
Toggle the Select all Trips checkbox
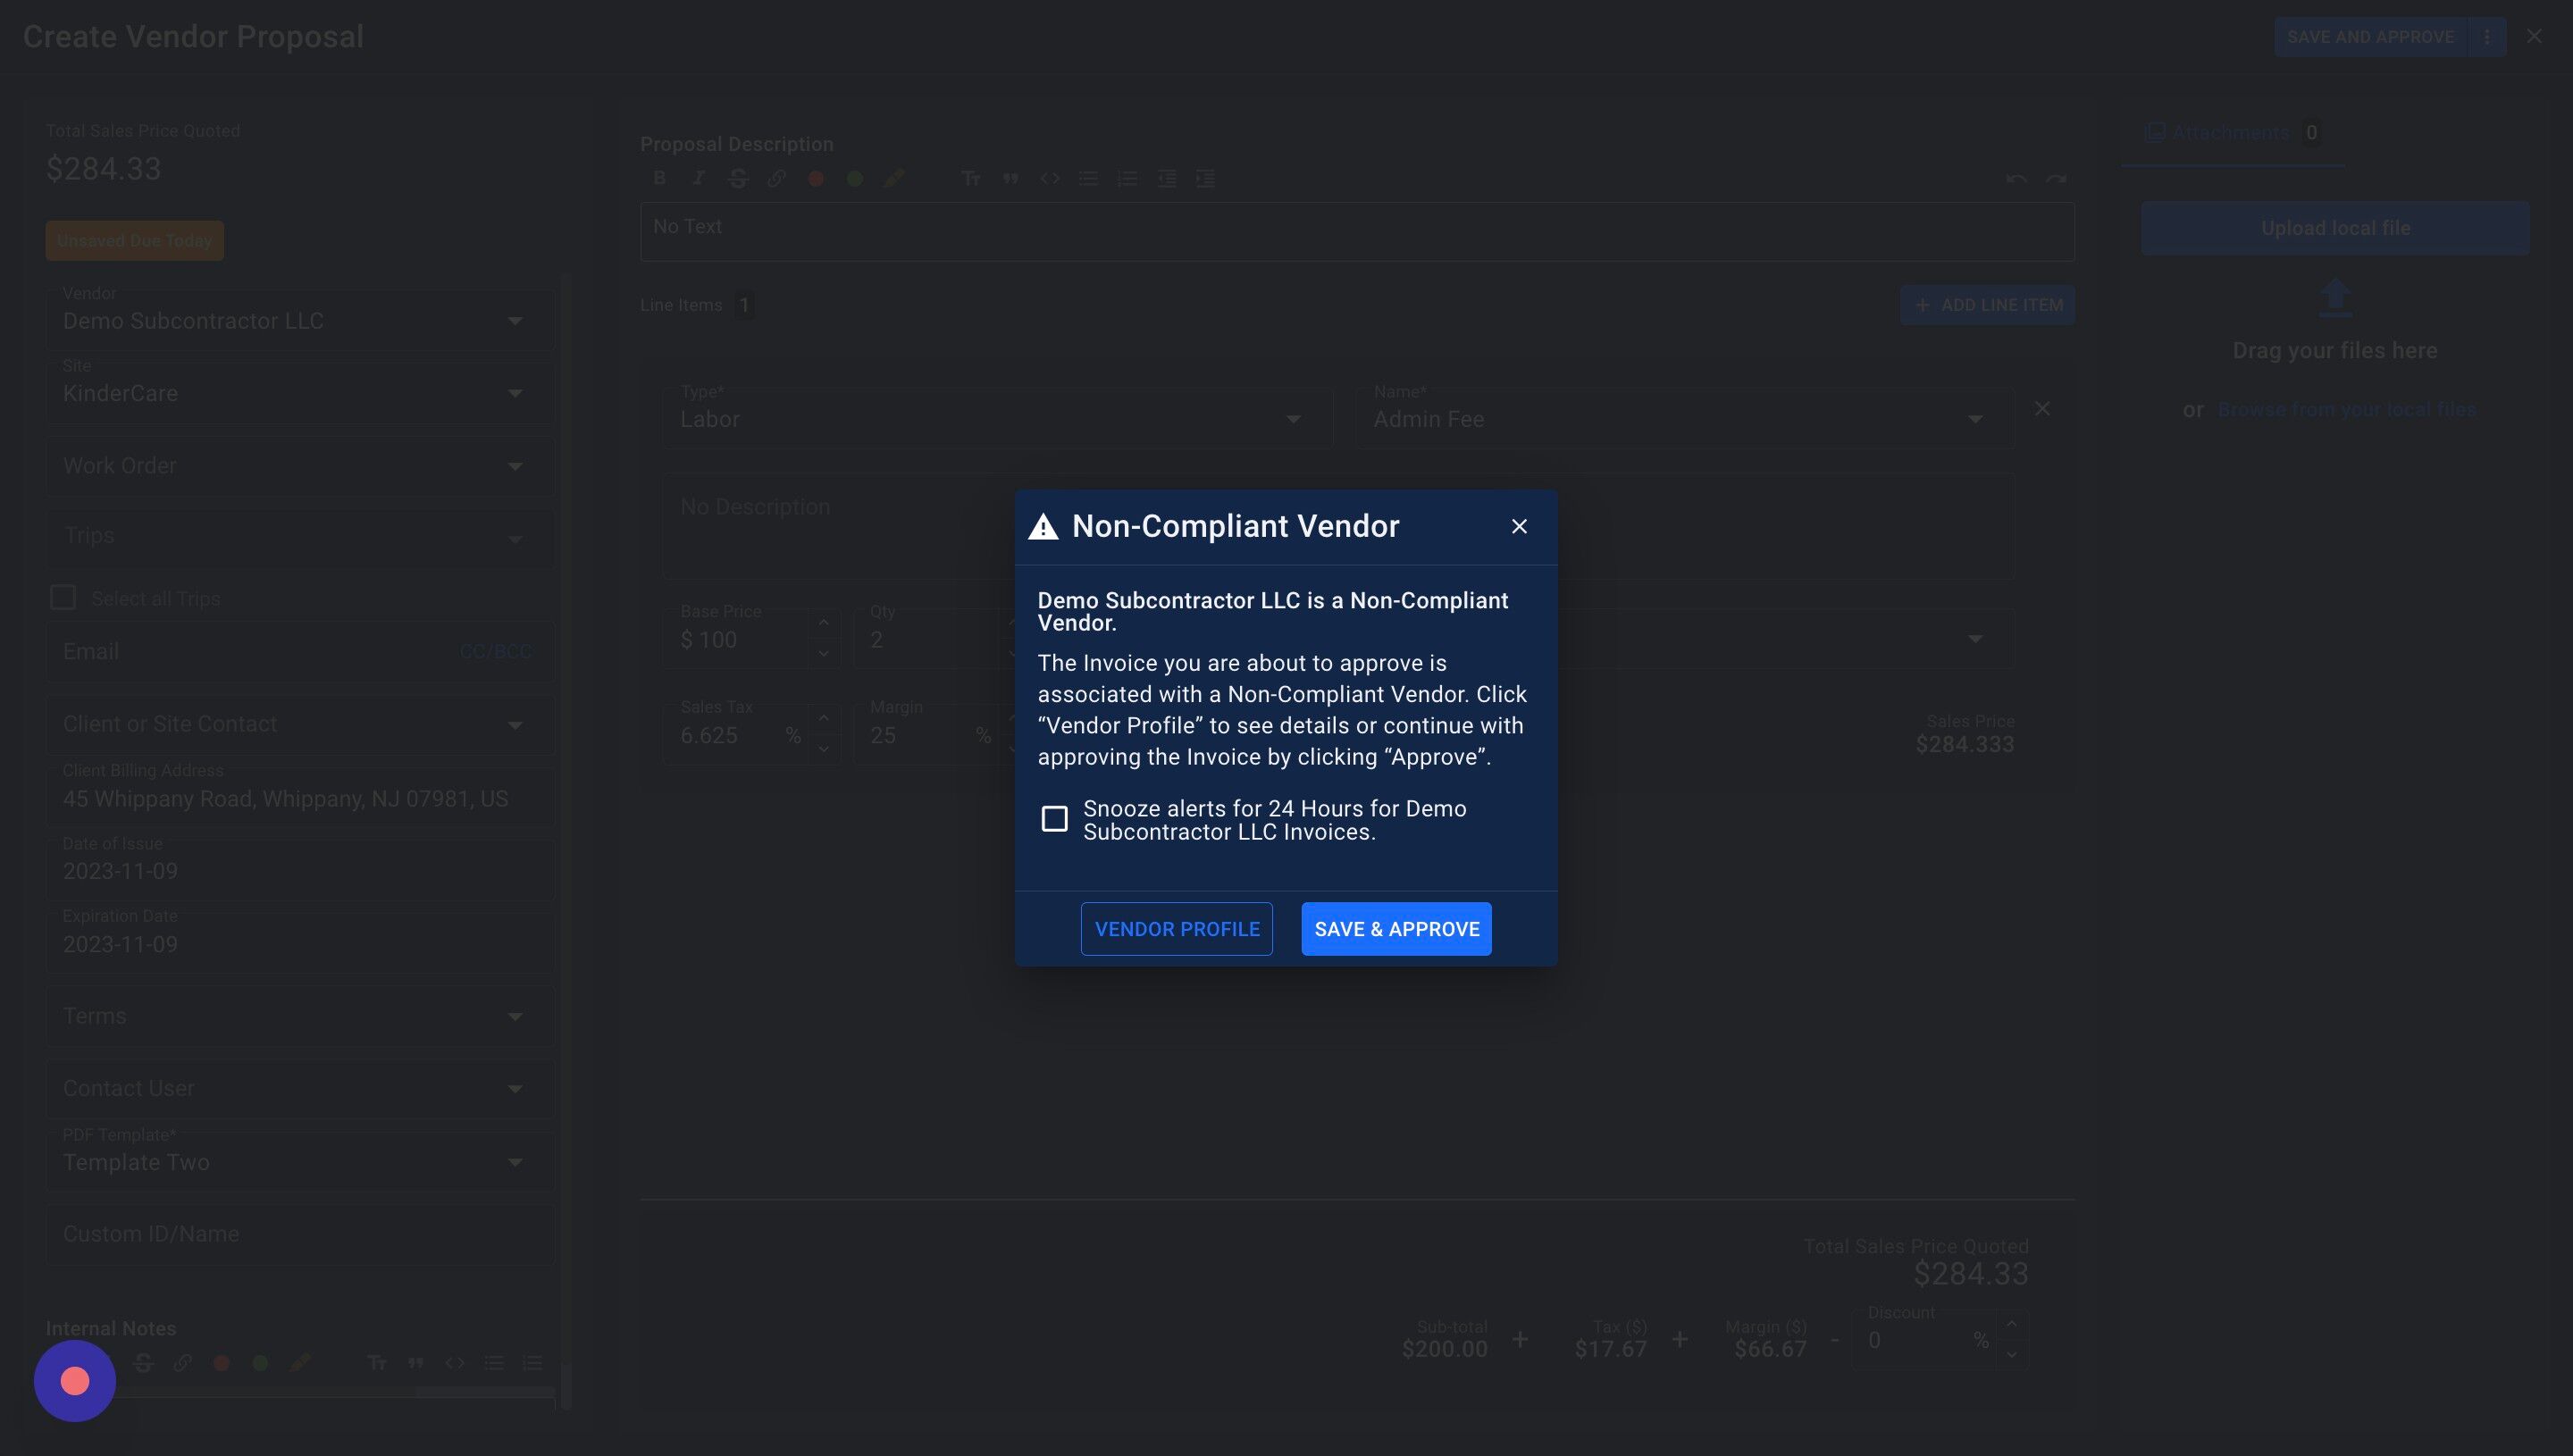(x=63, y=598)
